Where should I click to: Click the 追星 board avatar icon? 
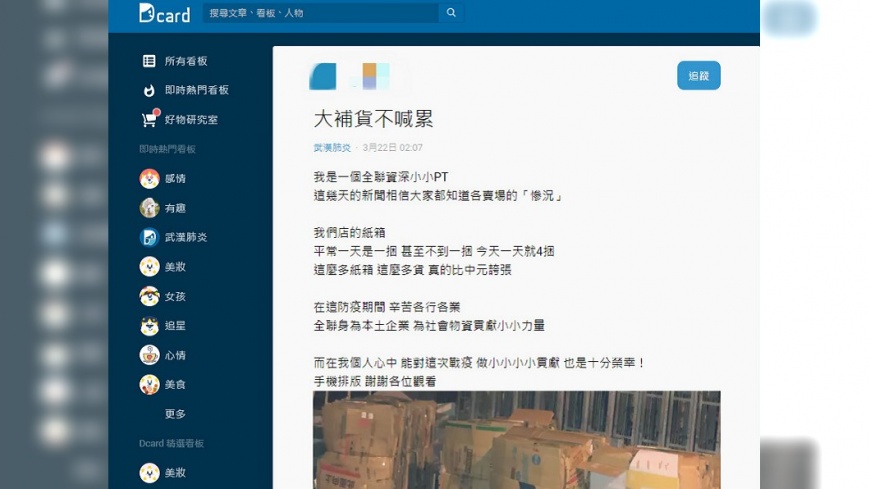(149, 326)
